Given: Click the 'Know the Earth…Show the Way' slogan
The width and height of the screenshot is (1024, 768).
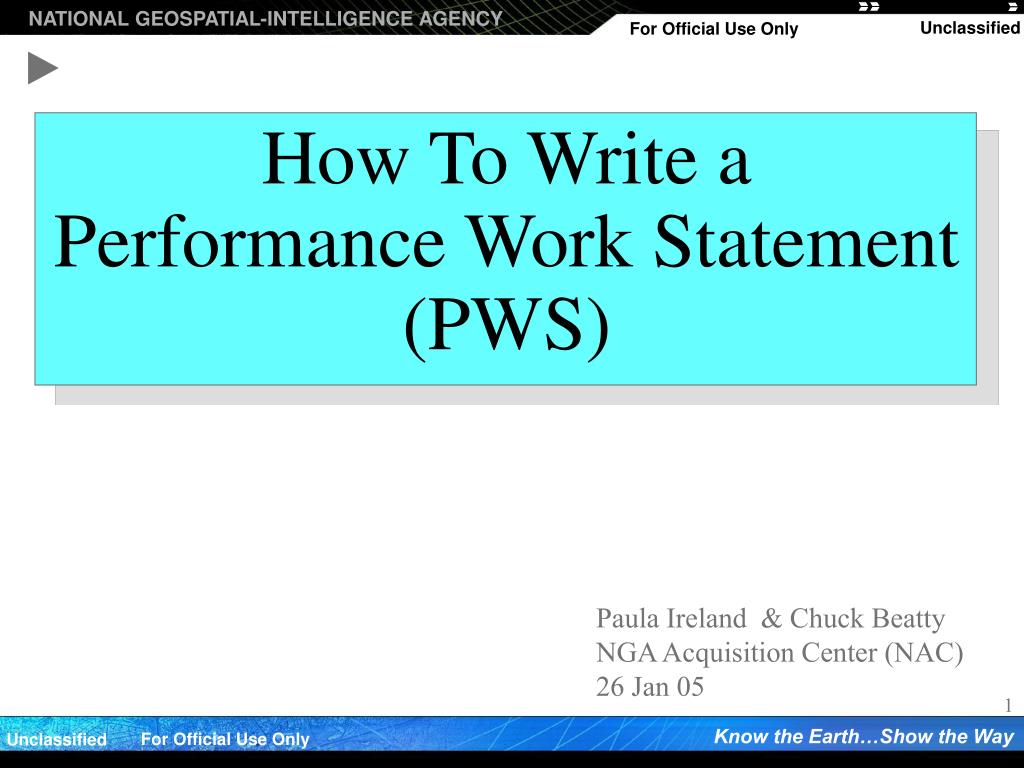Looking at the screenshot, I should click(864, 737).
